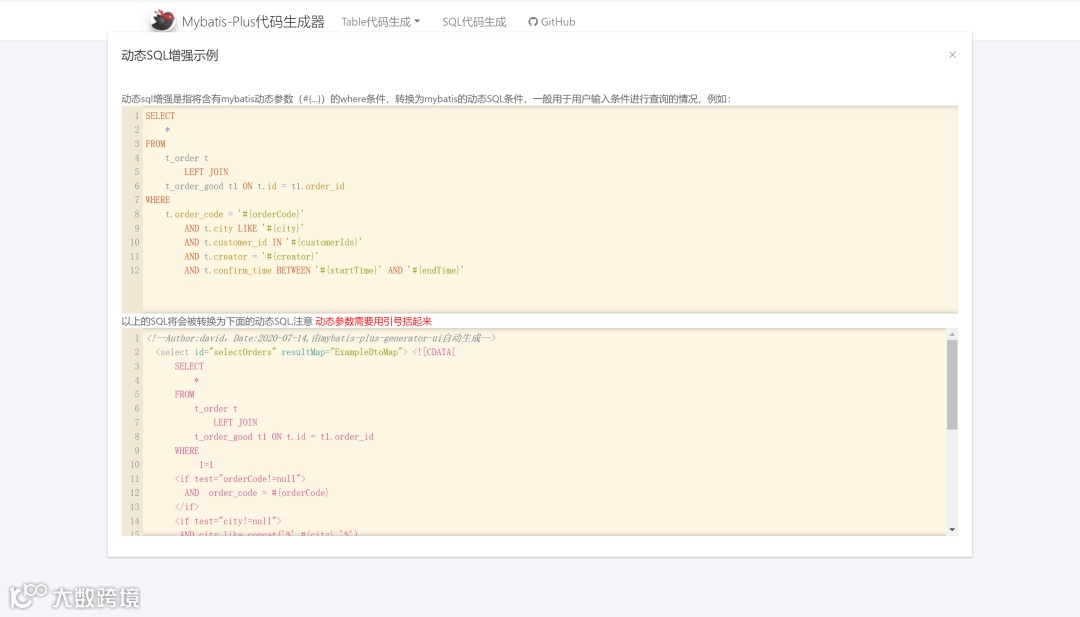Click the SELECT keyword in upper code block
Screen dimensions: 1080x617
click(x=160, y=116)
